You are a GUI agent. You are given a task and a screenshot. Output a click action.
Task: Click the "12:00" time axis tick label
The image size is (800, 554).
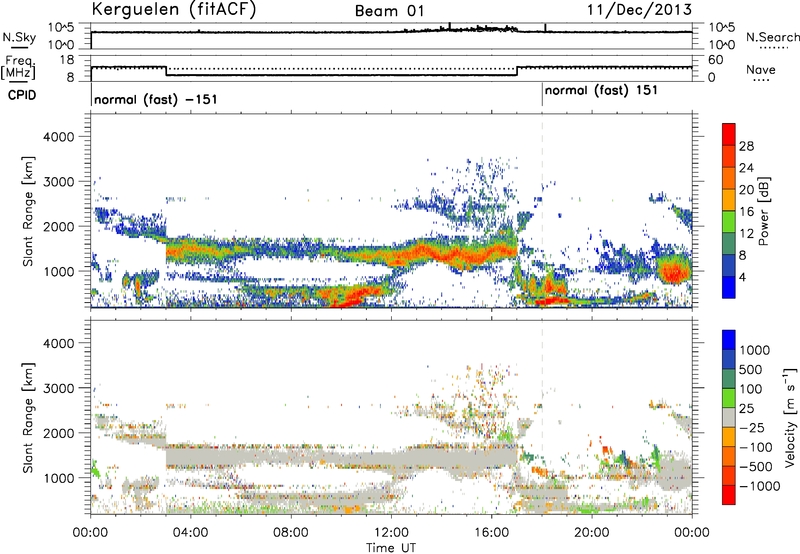(x=391, y=533)
